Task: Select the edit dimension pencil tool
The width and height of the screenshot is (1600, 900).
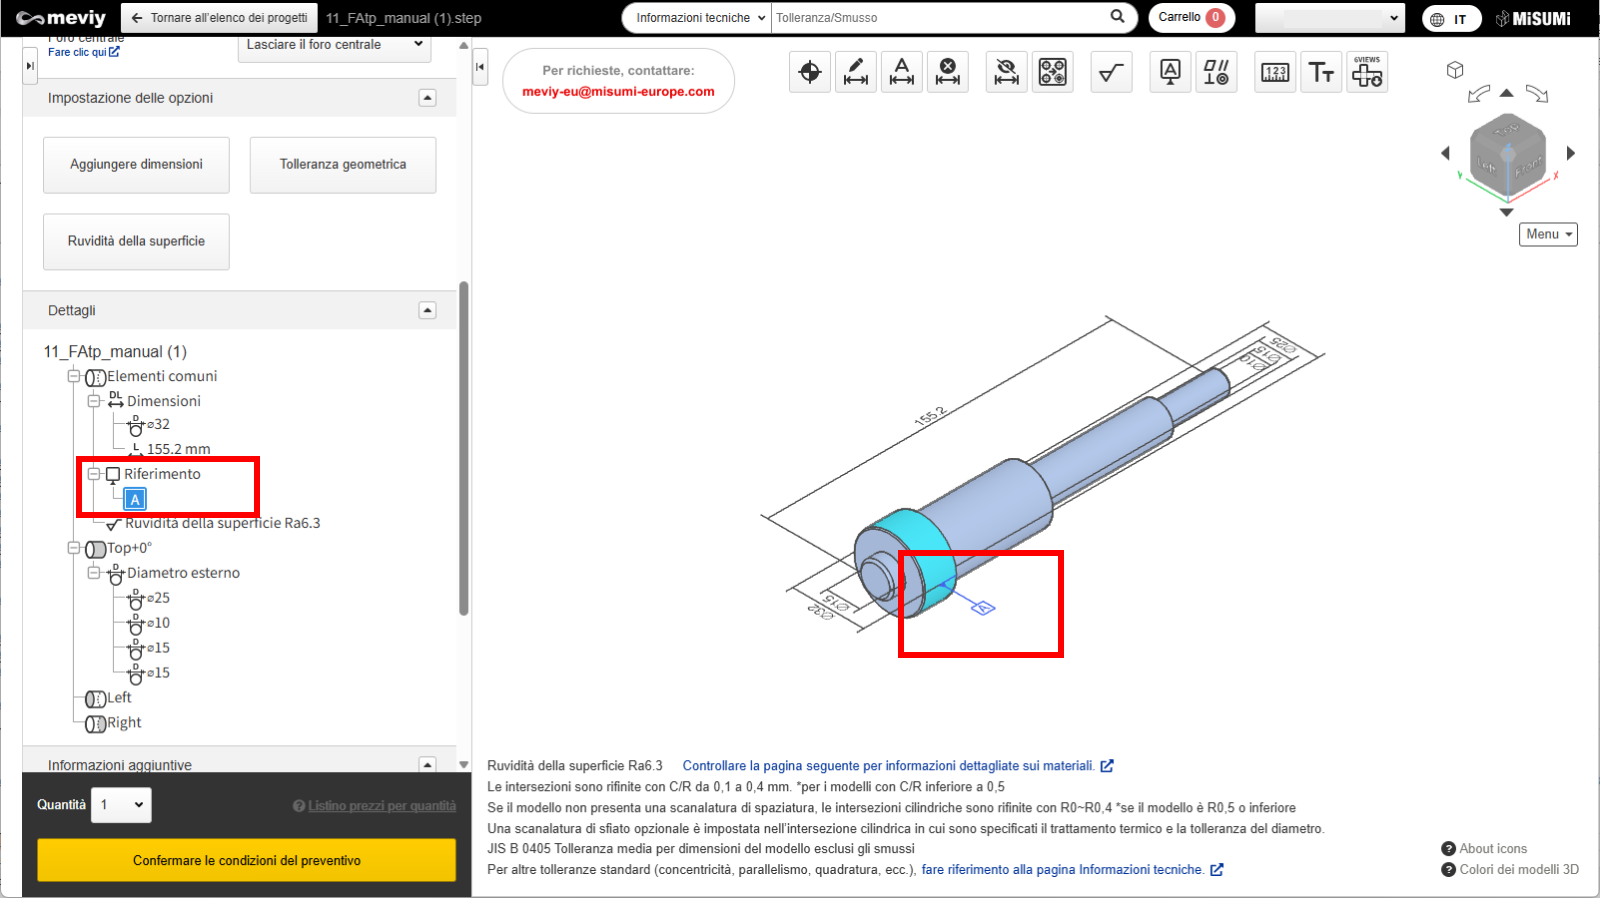Action: click(856, 72)
